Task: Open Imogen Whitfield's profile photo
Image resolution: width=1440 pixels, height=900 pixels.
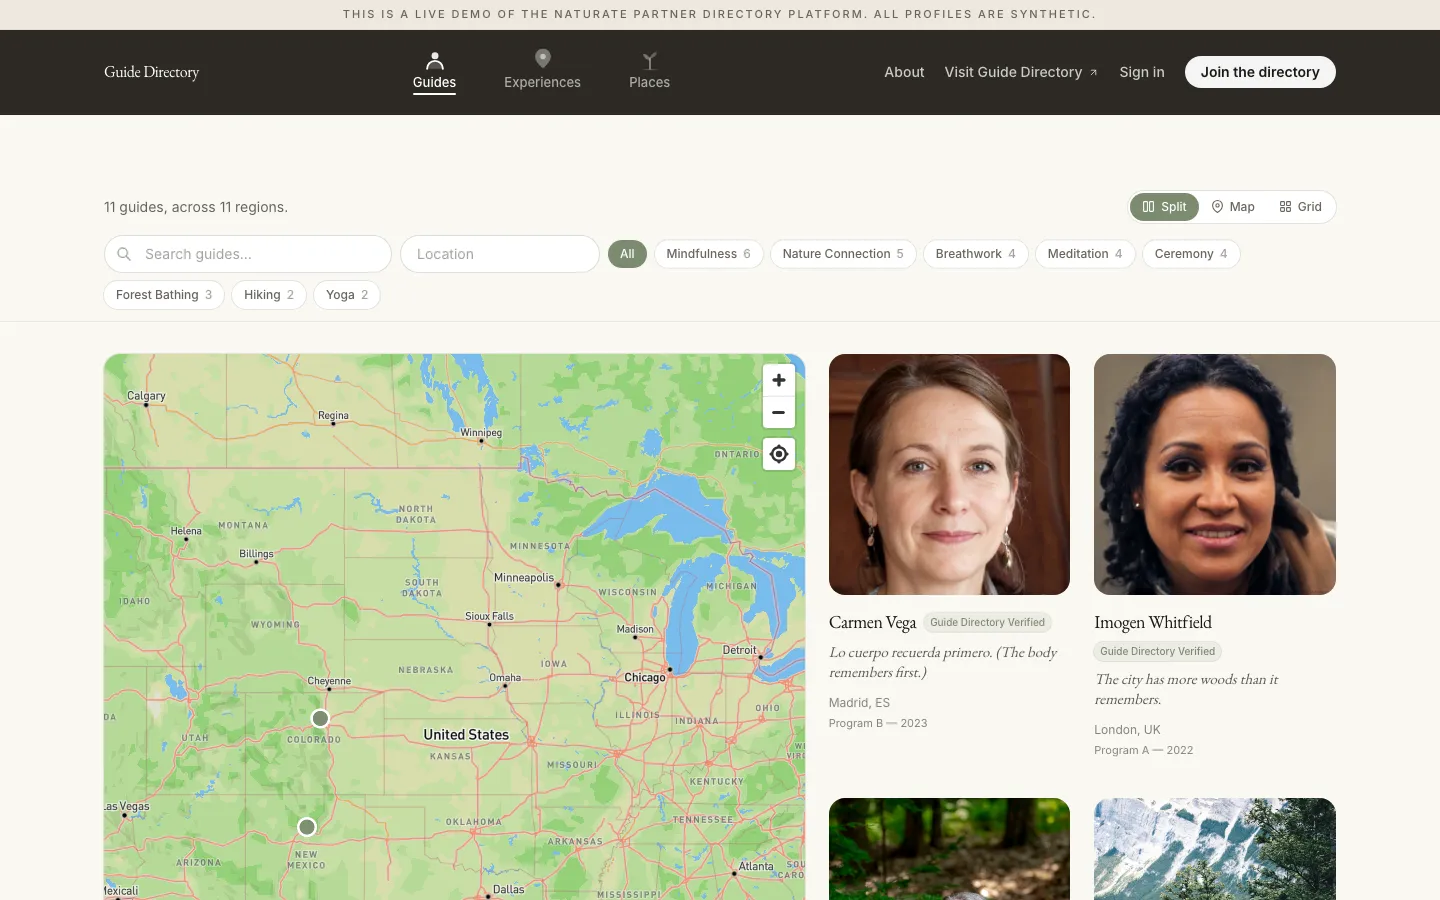Action: (1215, 474)
